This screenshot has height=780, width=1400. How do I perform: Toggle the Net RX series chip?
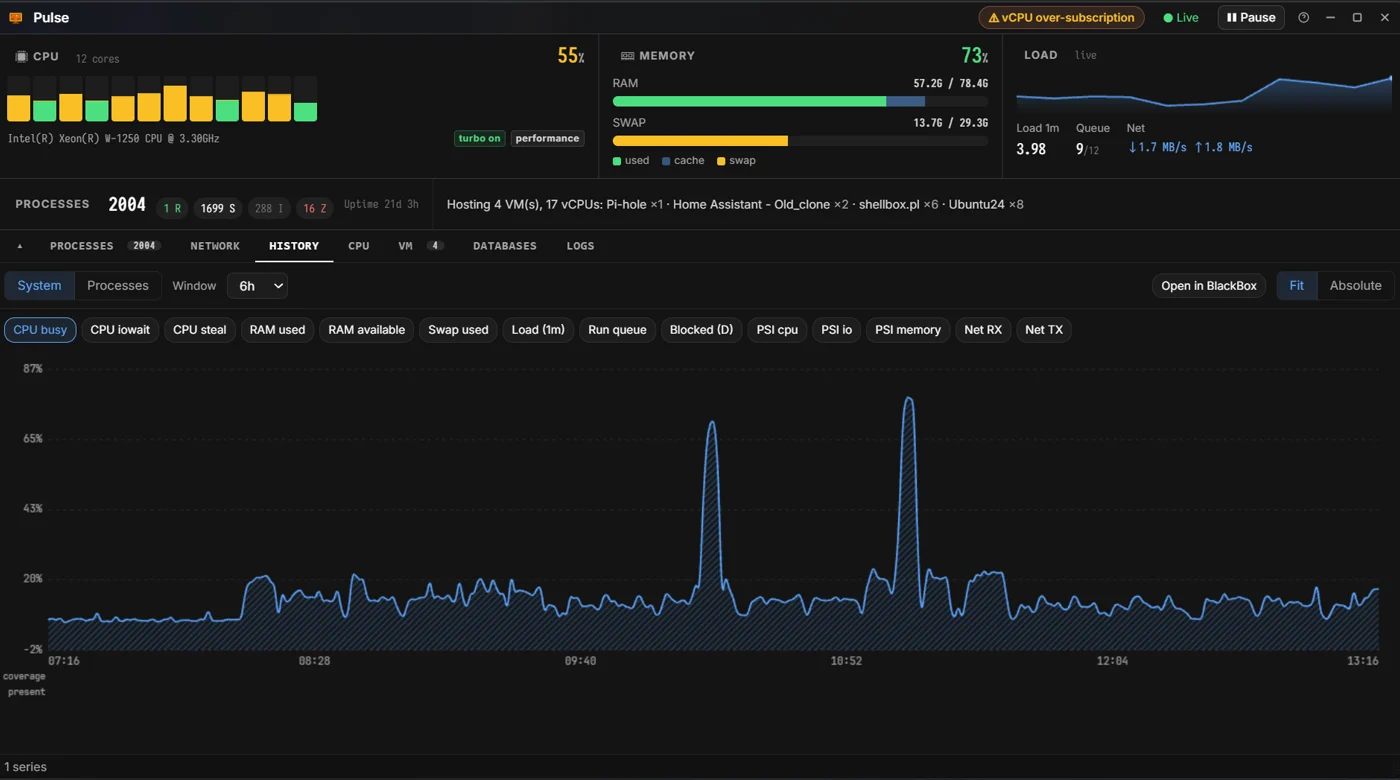[983, 330]
